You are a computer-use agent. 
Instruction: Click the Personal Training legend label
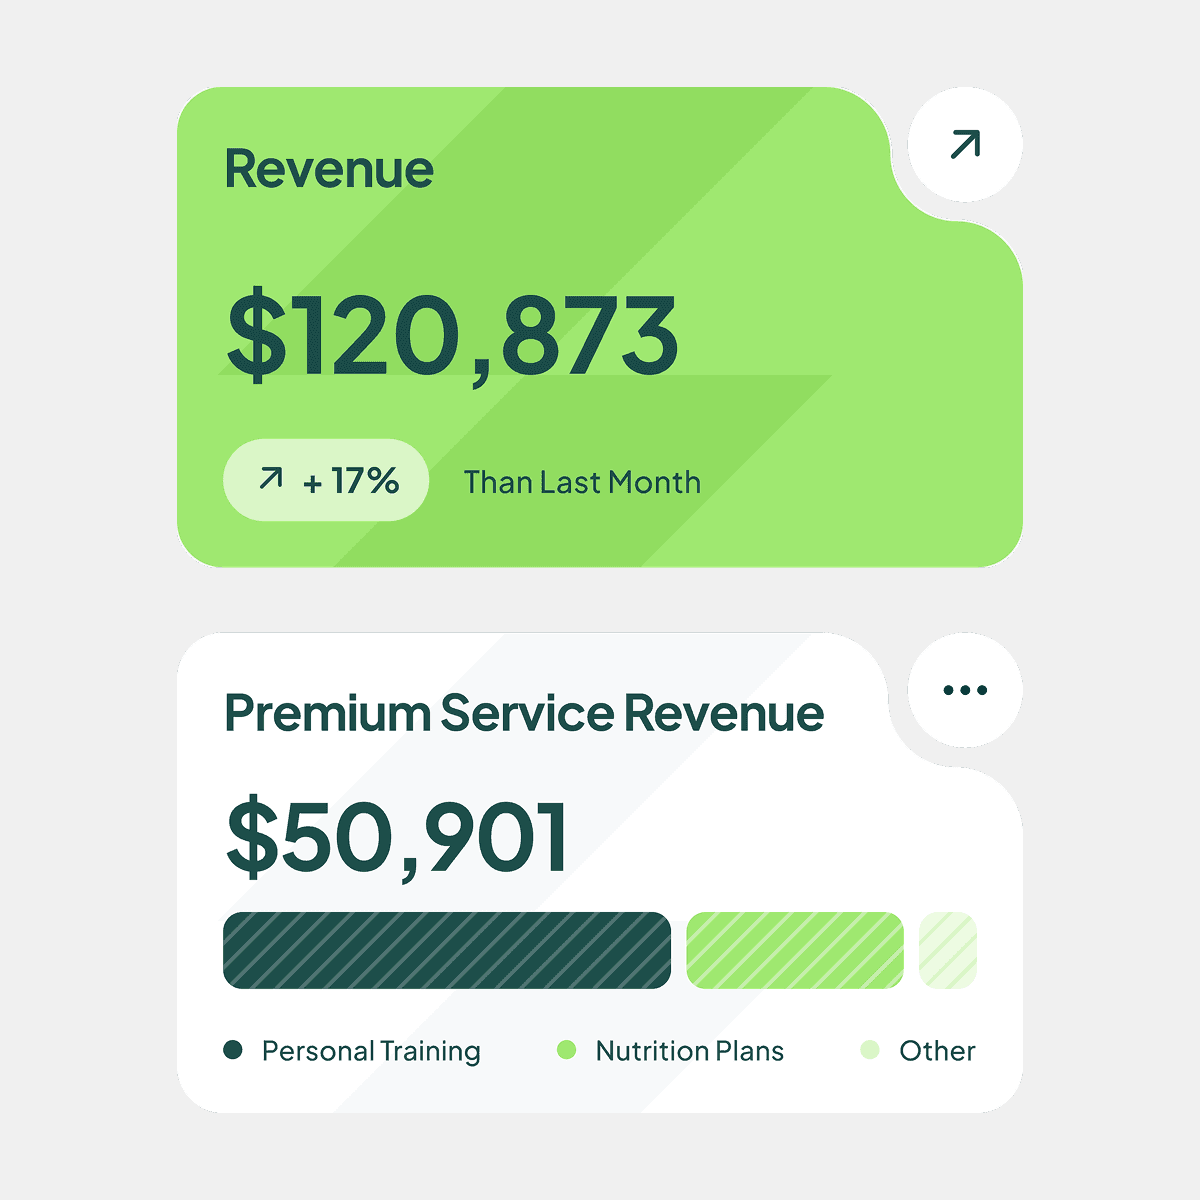click(x=371, y=1051)
